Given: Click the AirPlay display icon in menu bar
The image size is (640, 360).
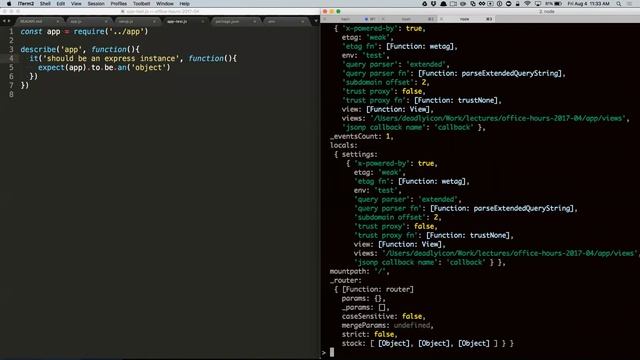Looking at the screenshot, I should pos(538,4).
